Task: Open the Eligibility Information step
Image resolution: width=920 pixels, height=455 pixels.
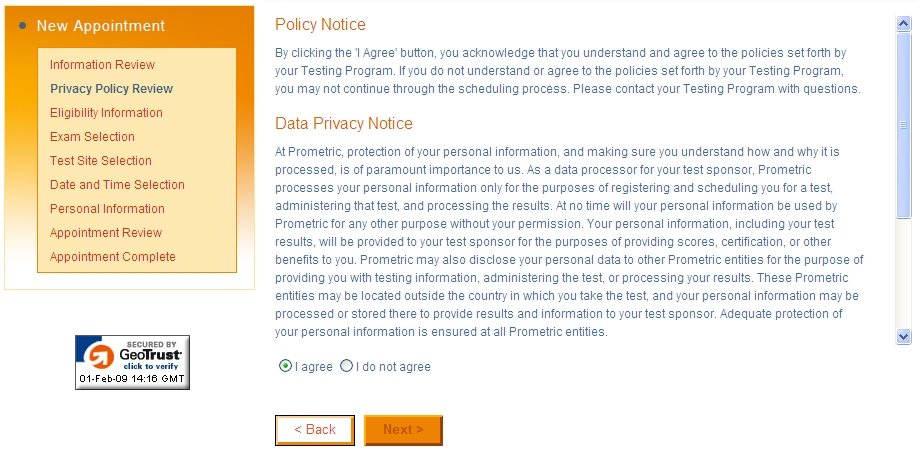Action: click(x=106, y=113)
